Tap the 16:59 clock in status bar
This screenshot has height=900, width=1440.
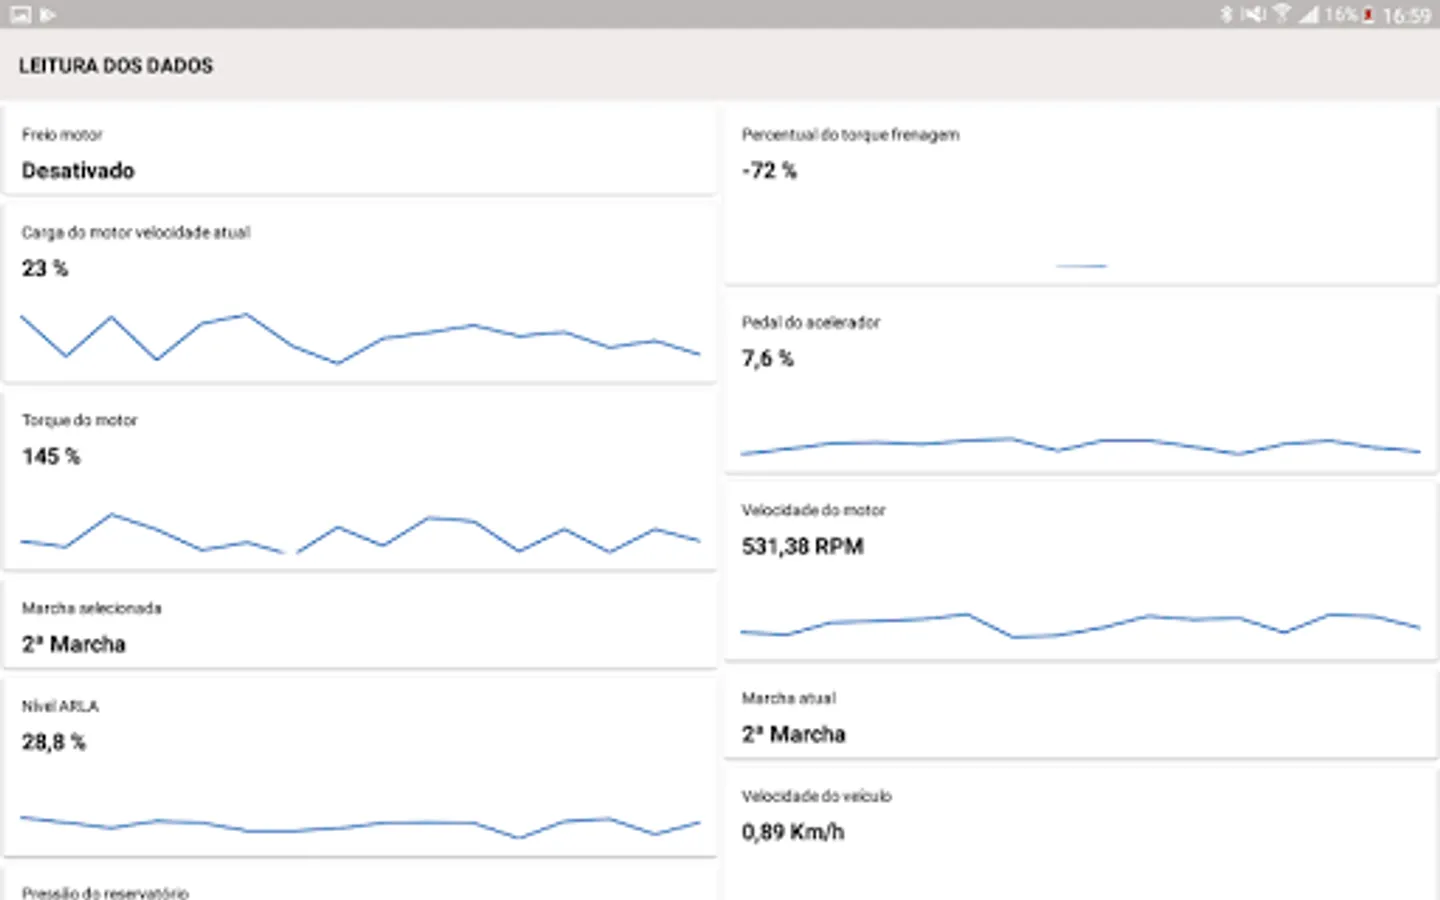pyautogui.click(x=1406, y=15)
